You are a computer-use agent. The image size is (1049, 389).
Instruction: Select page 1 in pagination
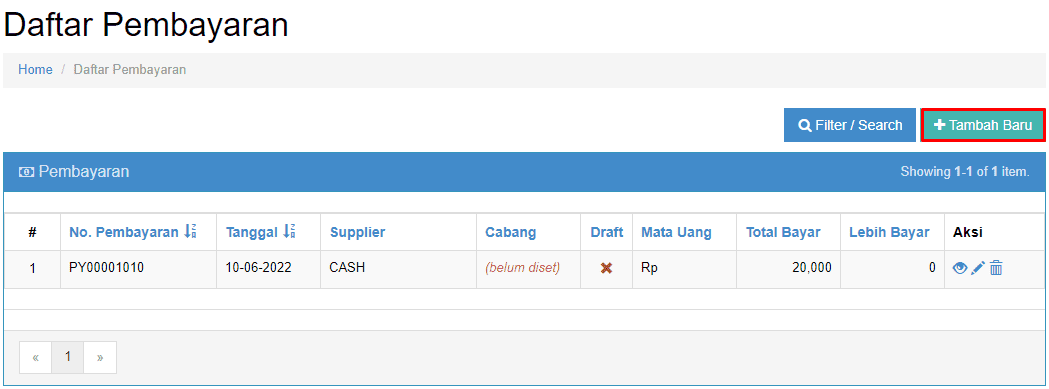[68, 358]
